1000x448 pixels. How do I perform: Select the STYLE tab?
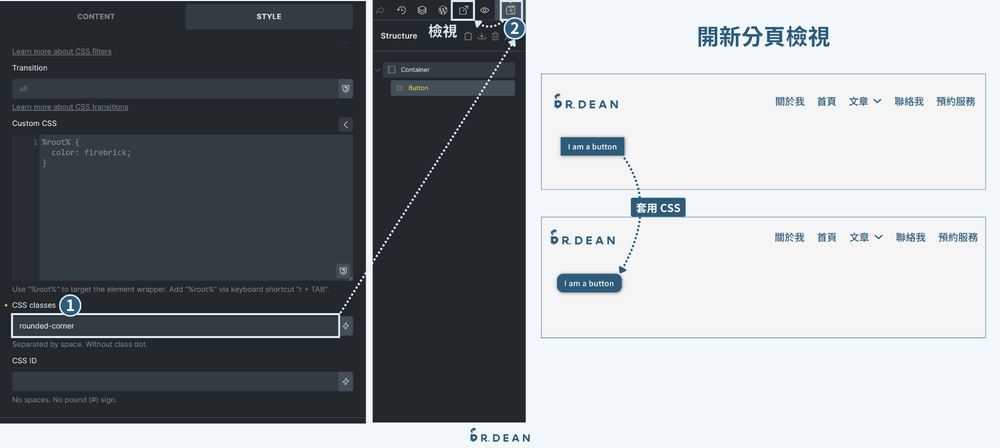[269, 16]
